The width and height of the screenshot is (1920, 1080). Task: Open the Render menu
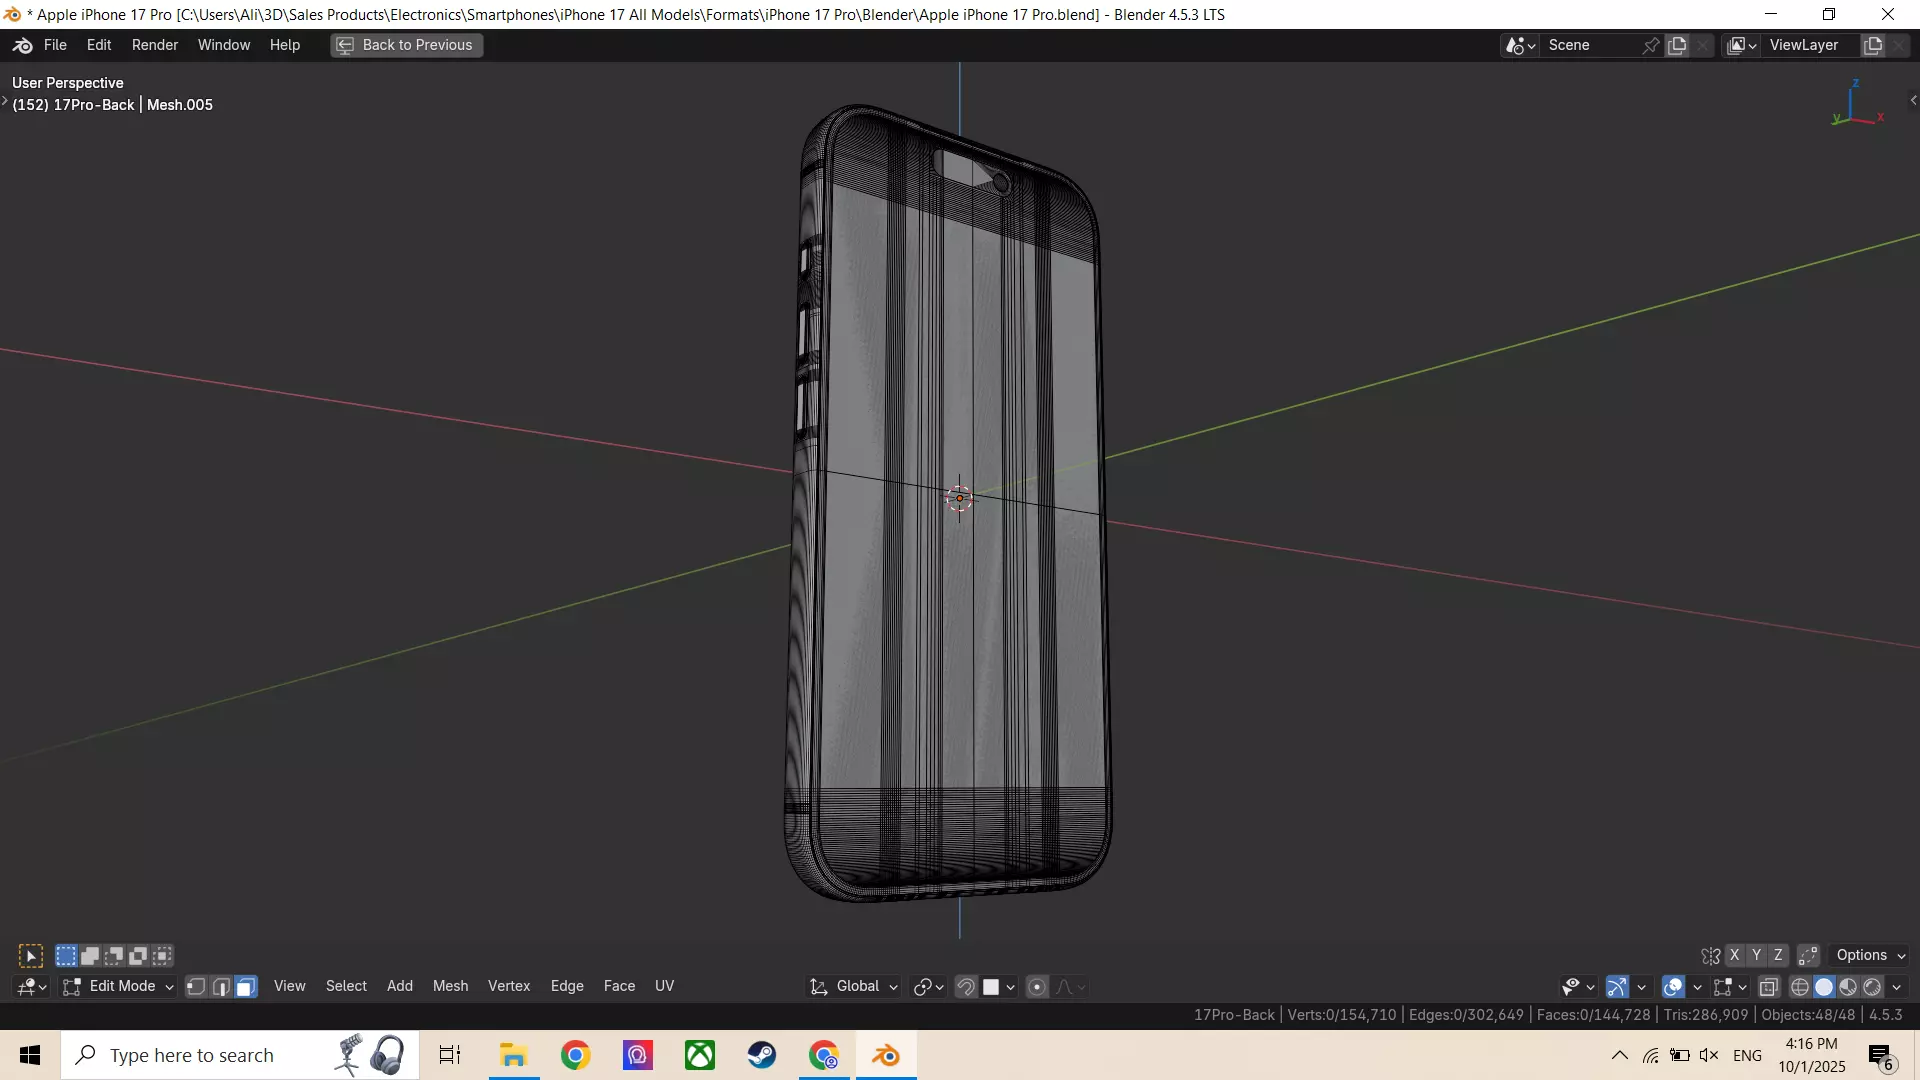[155, 45]
